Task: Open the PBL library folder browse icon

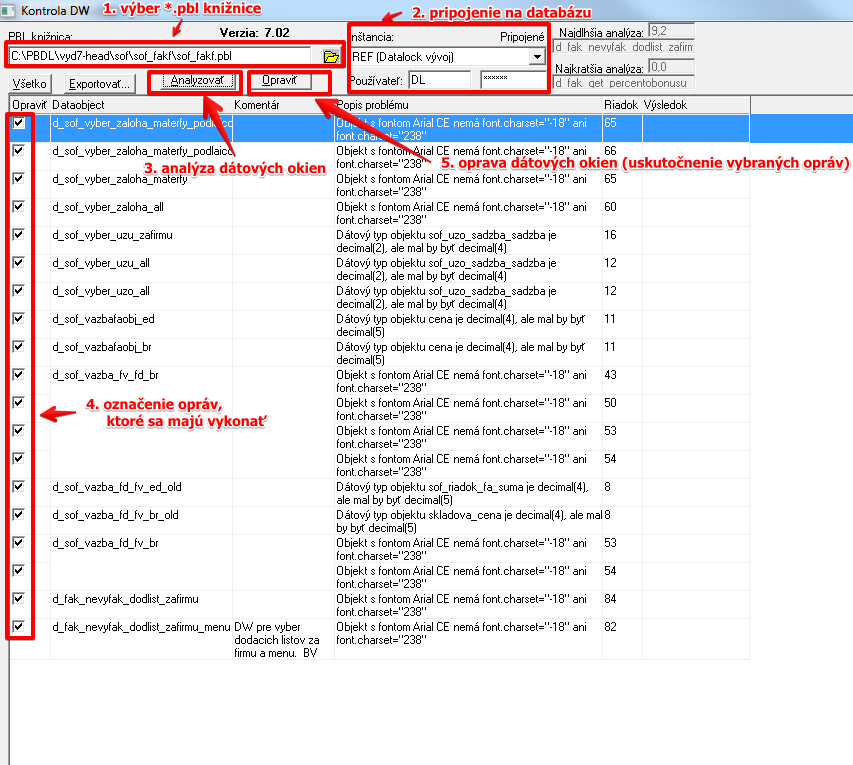Action: (331, 57)
